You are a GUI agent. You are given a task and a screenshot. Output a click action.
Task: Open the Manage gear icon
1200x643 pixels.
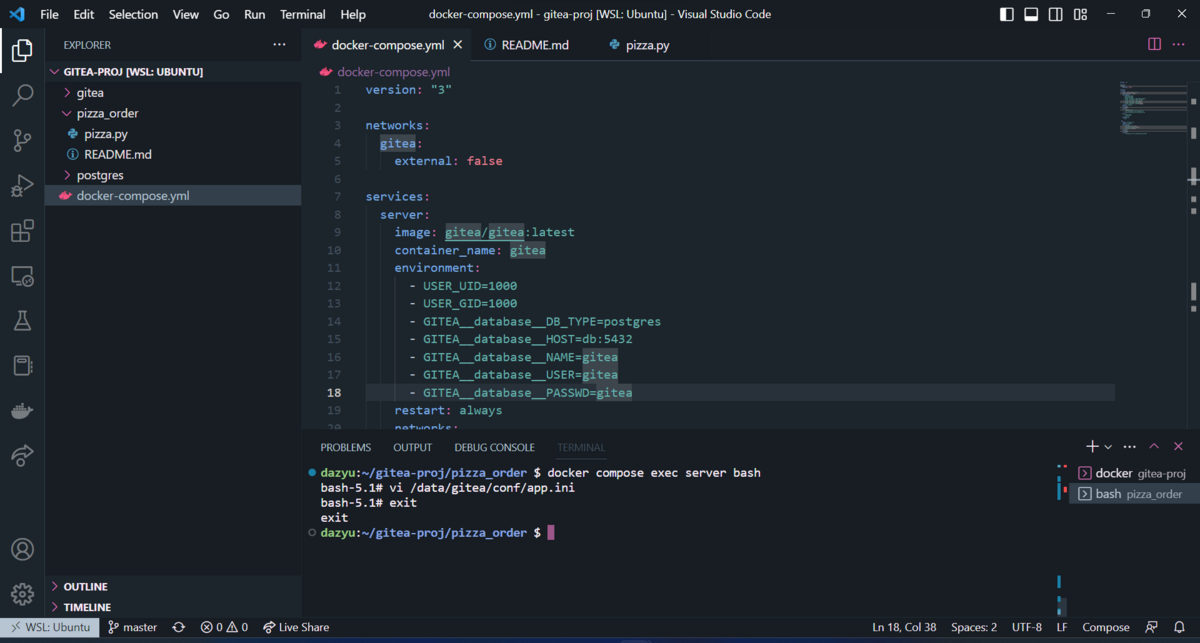pos(22,594)
